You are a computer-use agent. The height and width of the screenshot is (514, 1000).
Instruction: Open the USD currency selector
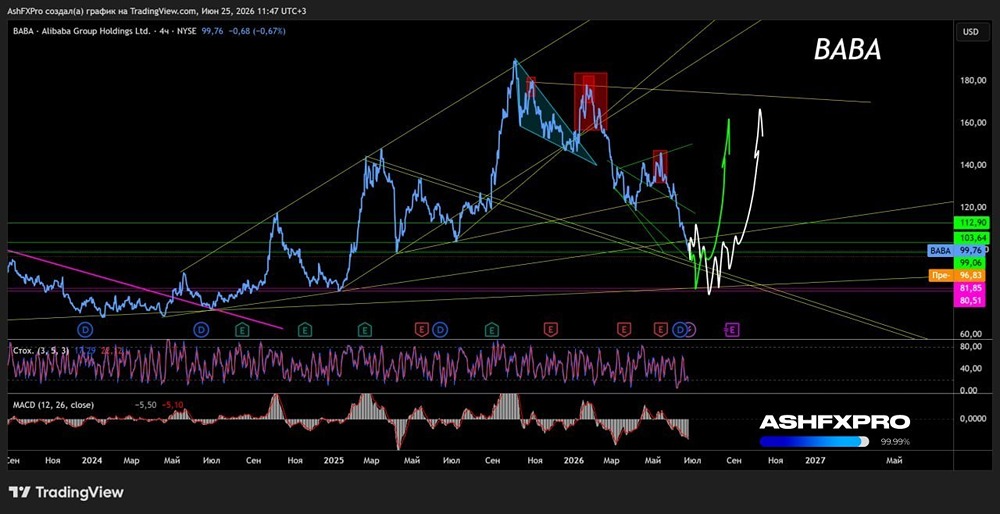coord(973,31)
